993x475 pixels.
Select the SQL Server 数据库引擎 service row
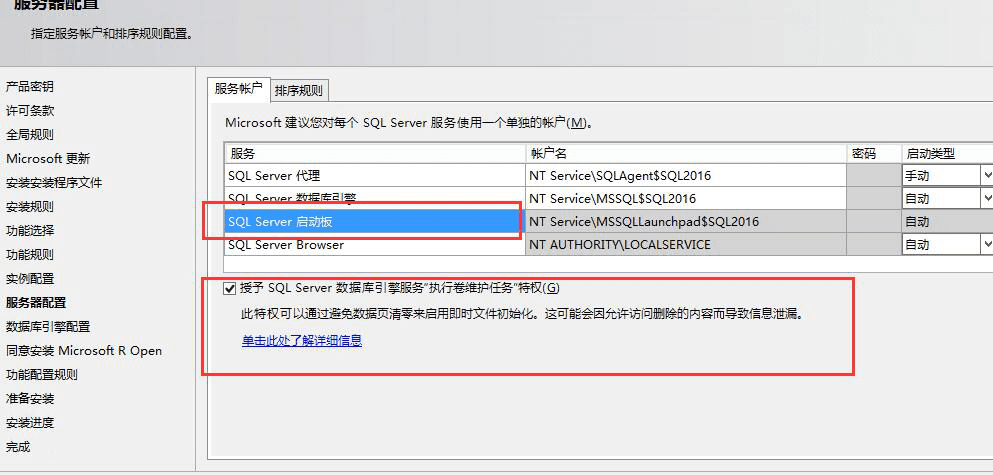pyautogui.click(x=375, y=198)
